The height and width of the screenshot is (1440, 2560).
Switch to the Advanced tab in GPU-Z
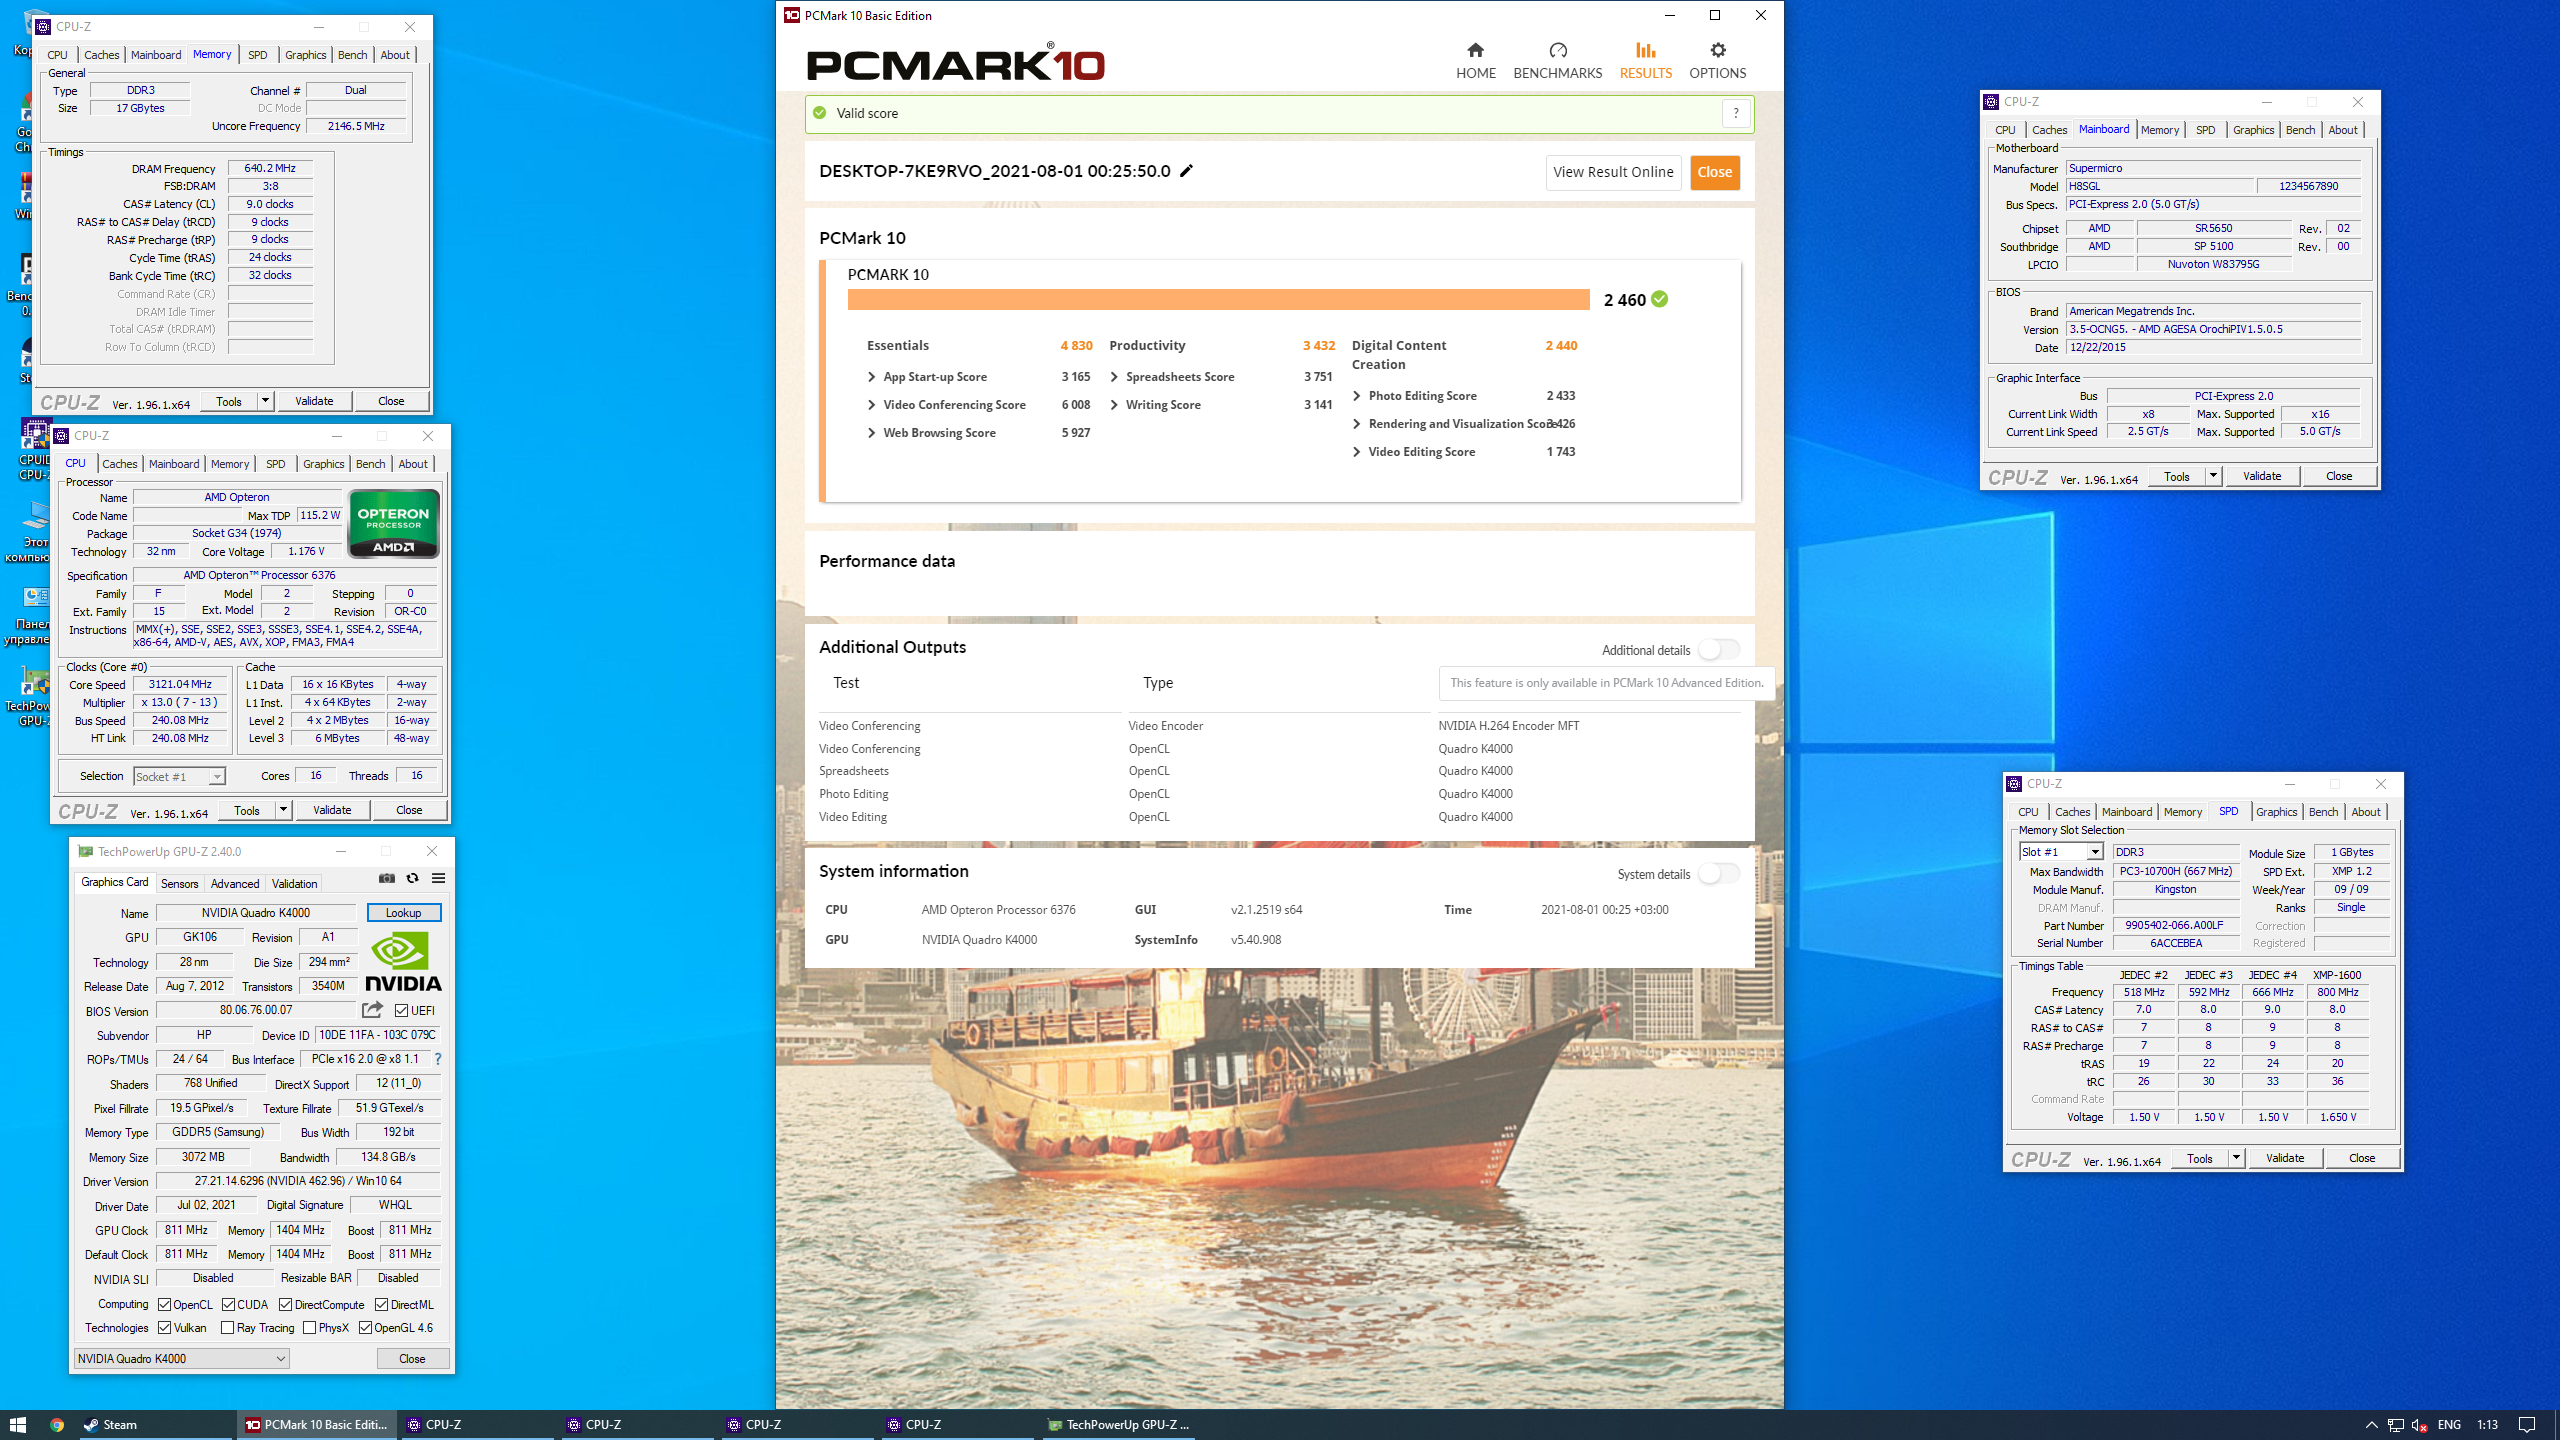click(235, 883)
